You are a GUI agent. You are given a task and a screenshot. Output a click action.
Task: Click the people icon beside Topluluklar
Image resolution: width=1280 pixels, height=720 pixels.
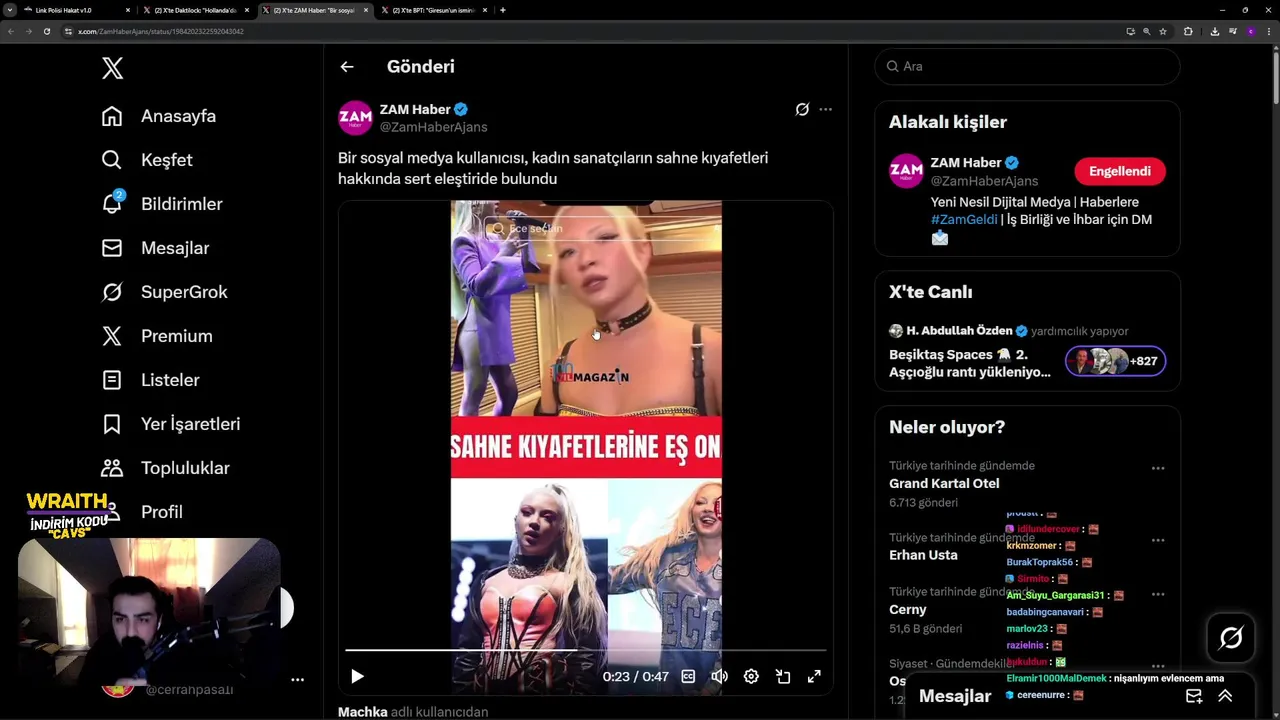click(x=112, y=468)
